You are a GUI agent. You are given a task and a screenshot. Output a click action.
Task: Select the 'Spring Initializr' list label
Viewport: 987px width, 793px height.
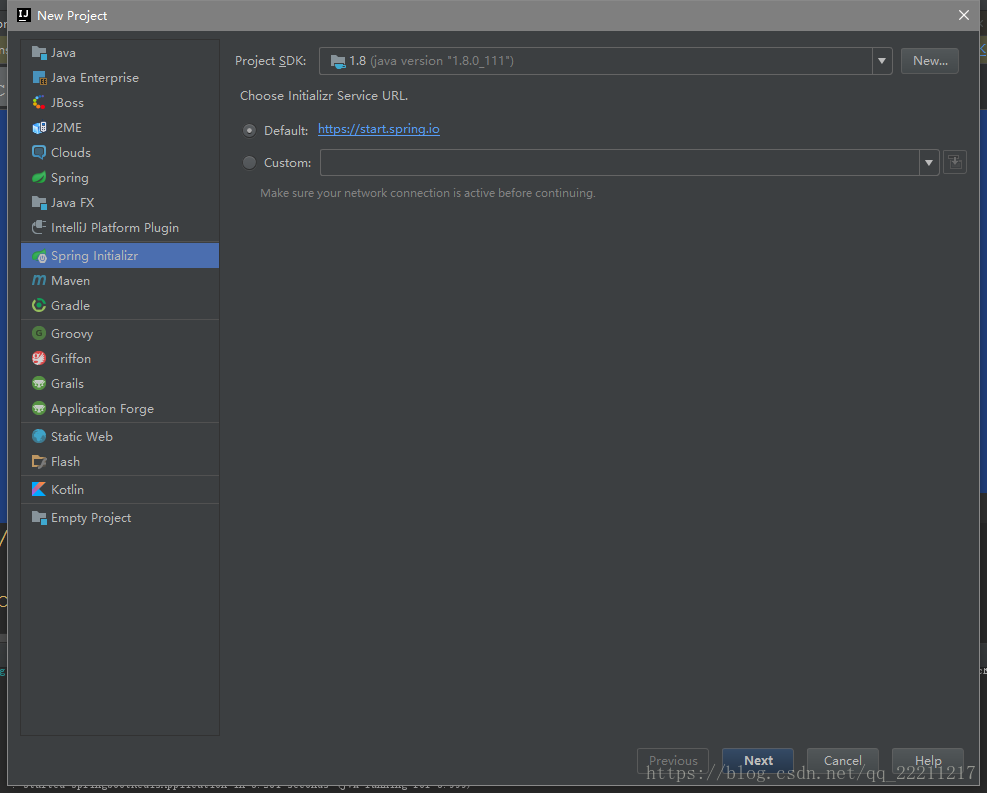click(x=94, y=256)
